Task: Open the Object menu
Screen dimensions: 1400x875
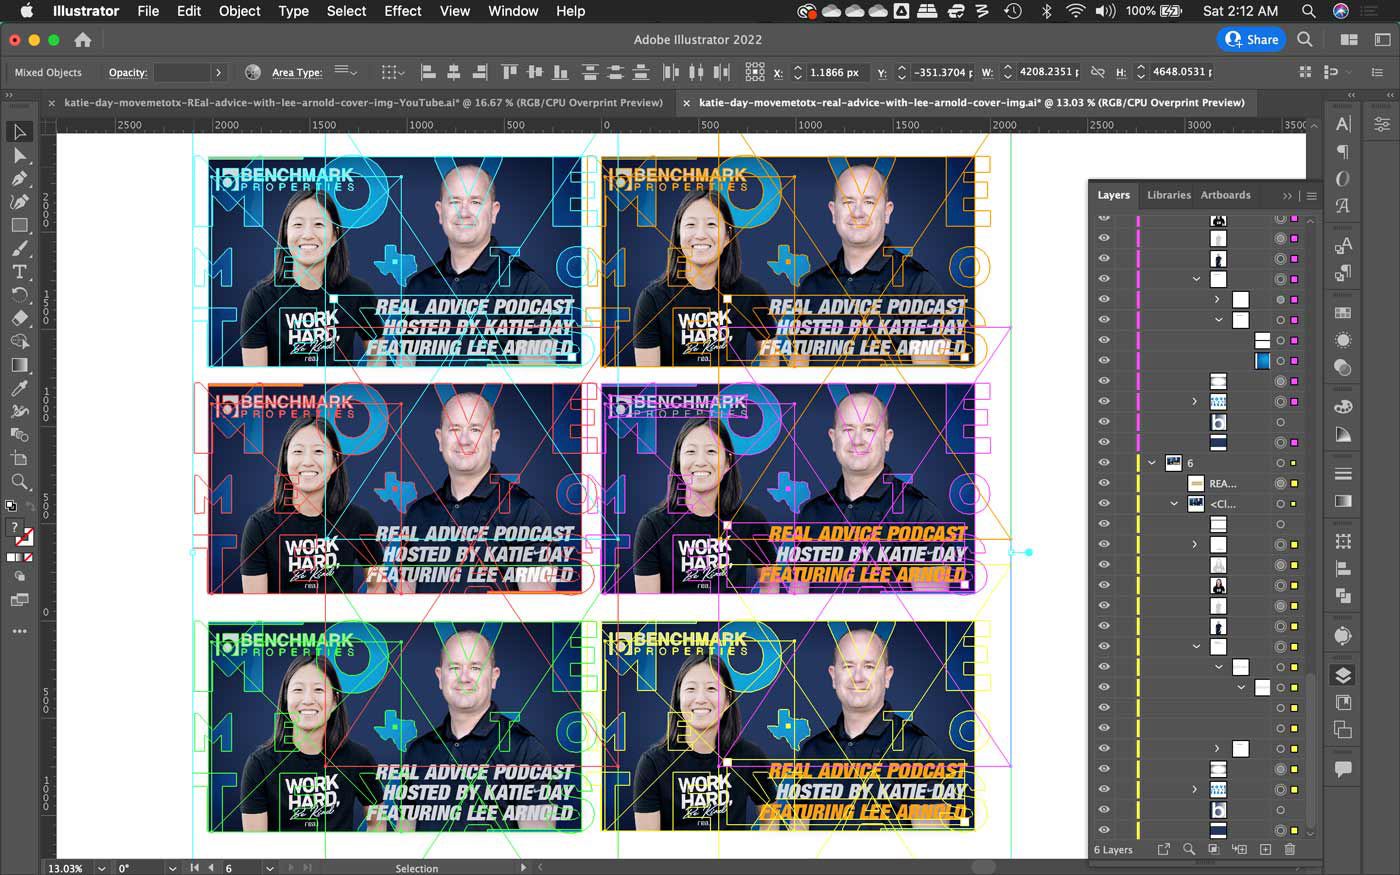Action: 239,11
